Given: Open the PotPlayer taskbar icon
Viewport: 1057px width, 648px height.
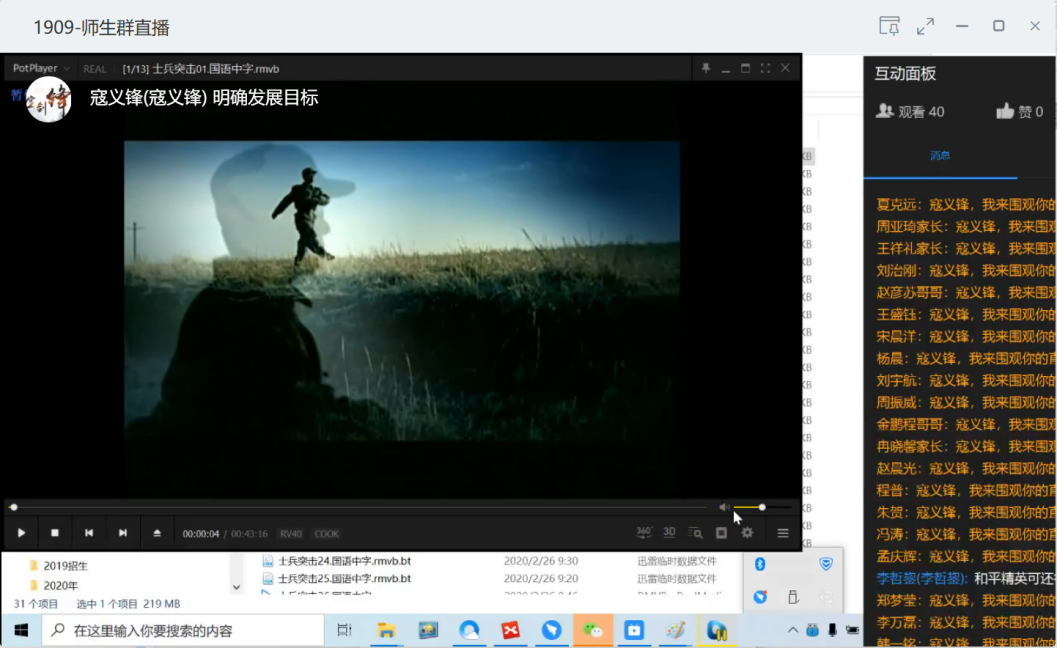Looking at the screenshot, I should tap(717, 630).
